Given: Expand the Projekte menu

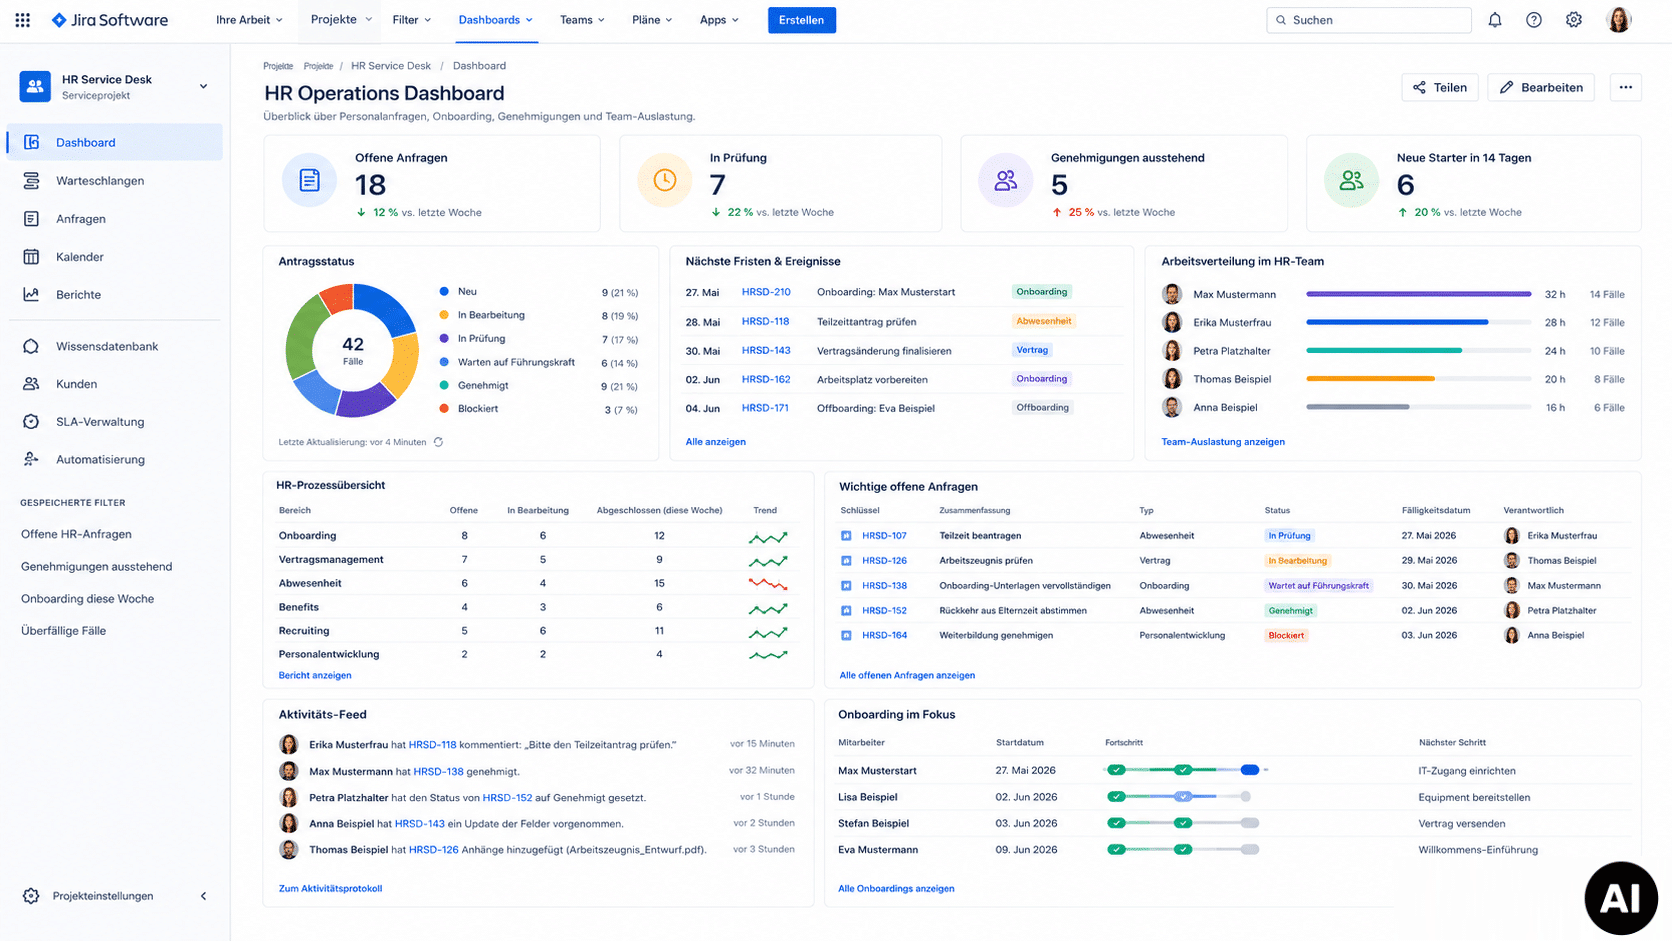Looking at the screenshot, I should point(341,20).
